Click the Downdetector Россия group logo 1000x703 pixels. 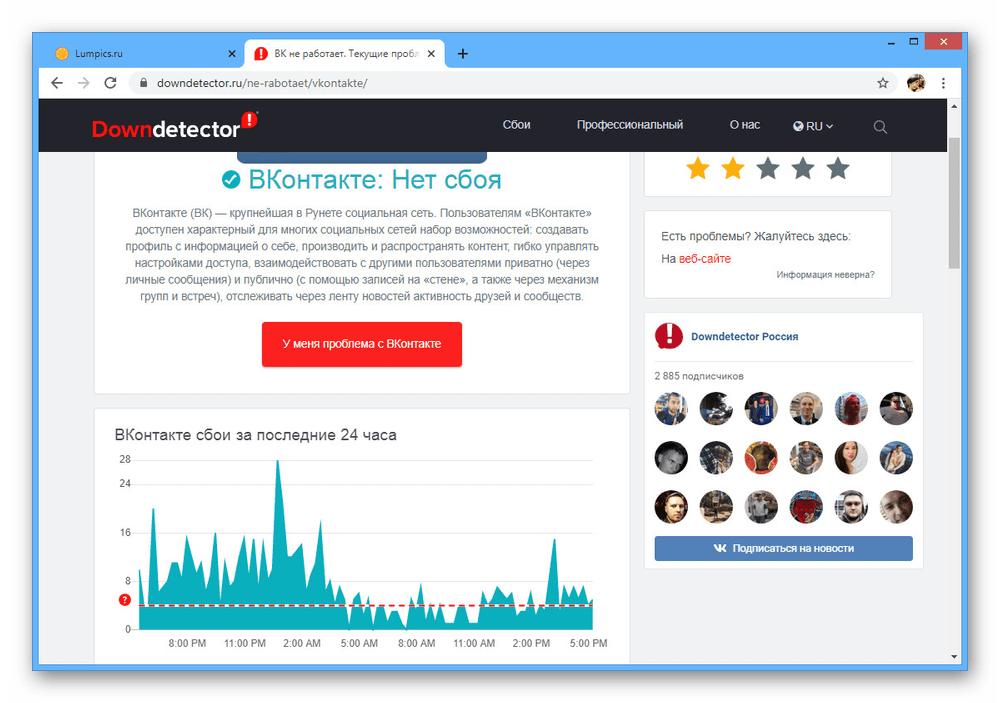click(669, 336)
